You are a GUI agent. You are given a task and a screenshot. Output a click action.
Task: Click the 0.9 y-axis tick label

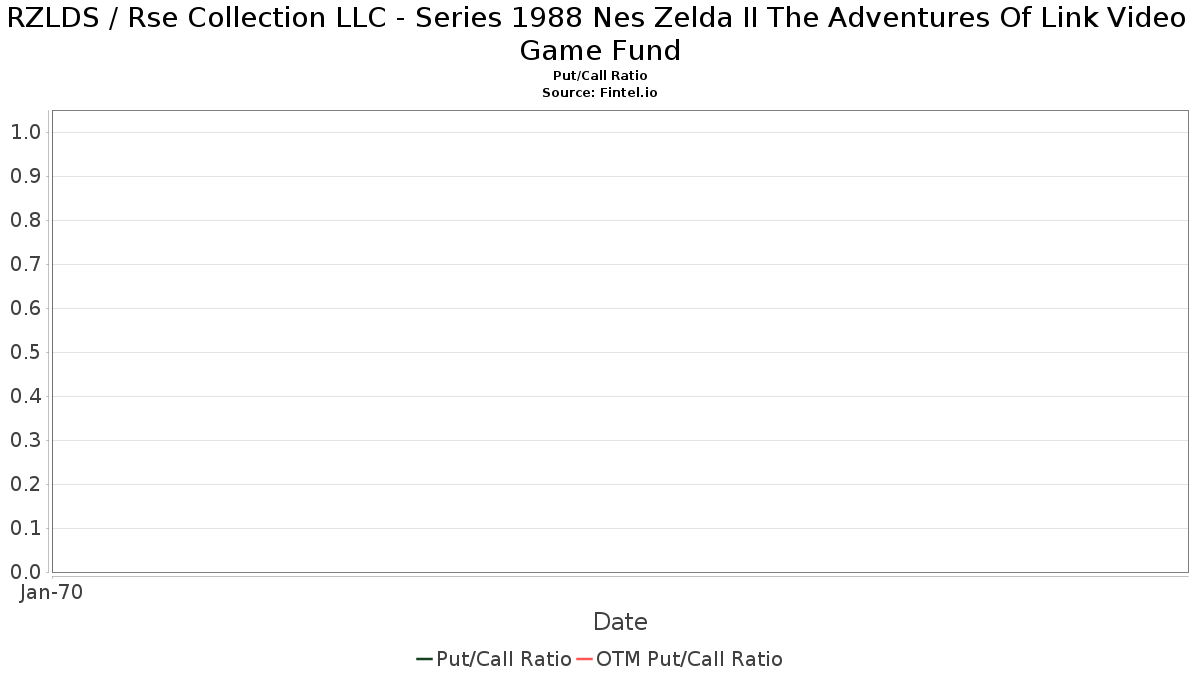coord(25,176)
